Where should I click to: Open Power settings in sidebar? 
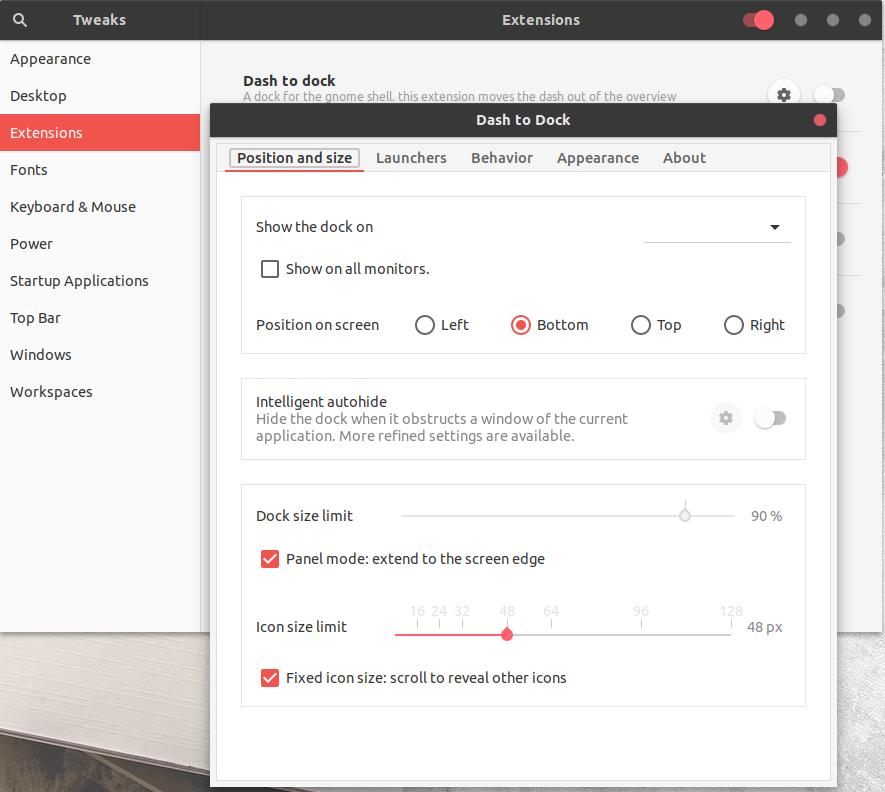100,244
